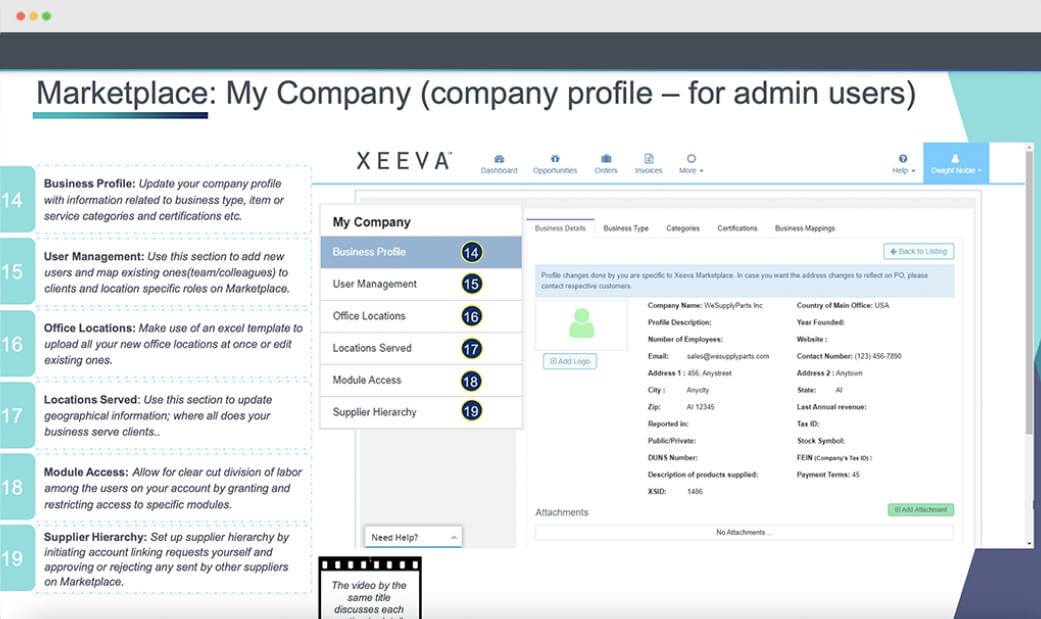The image size is (1041, 619).
Task: Click the Address 1 456, Anystreet value
Action: pyautogui.click(x=709, y=373)
